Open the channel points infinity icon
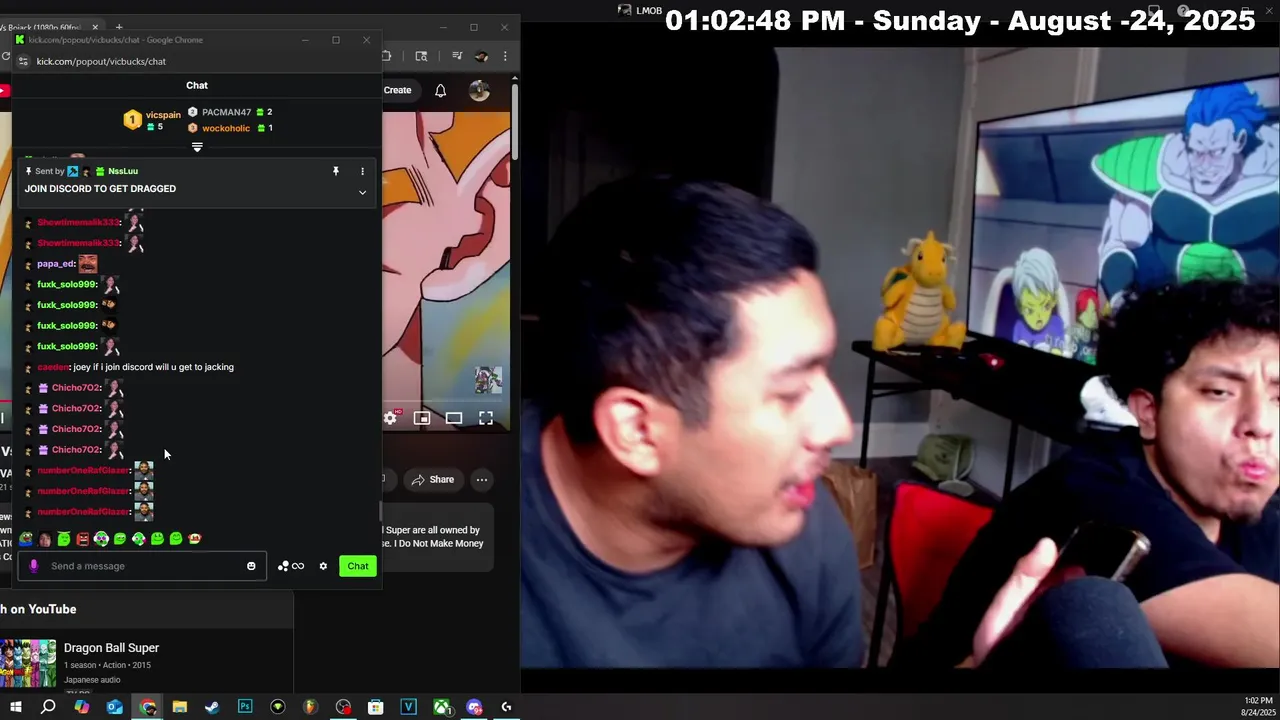 coord(291,566)
